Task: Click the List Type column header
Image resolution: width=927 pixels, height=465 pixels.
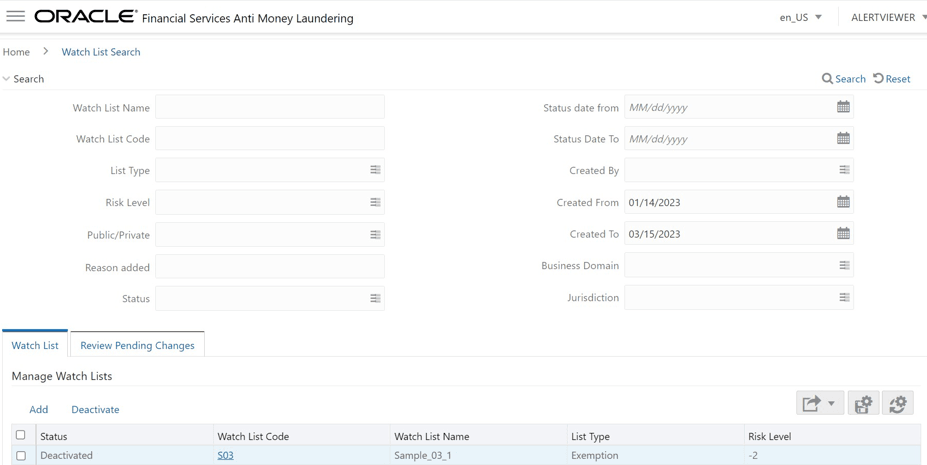Action: [655, 436]
